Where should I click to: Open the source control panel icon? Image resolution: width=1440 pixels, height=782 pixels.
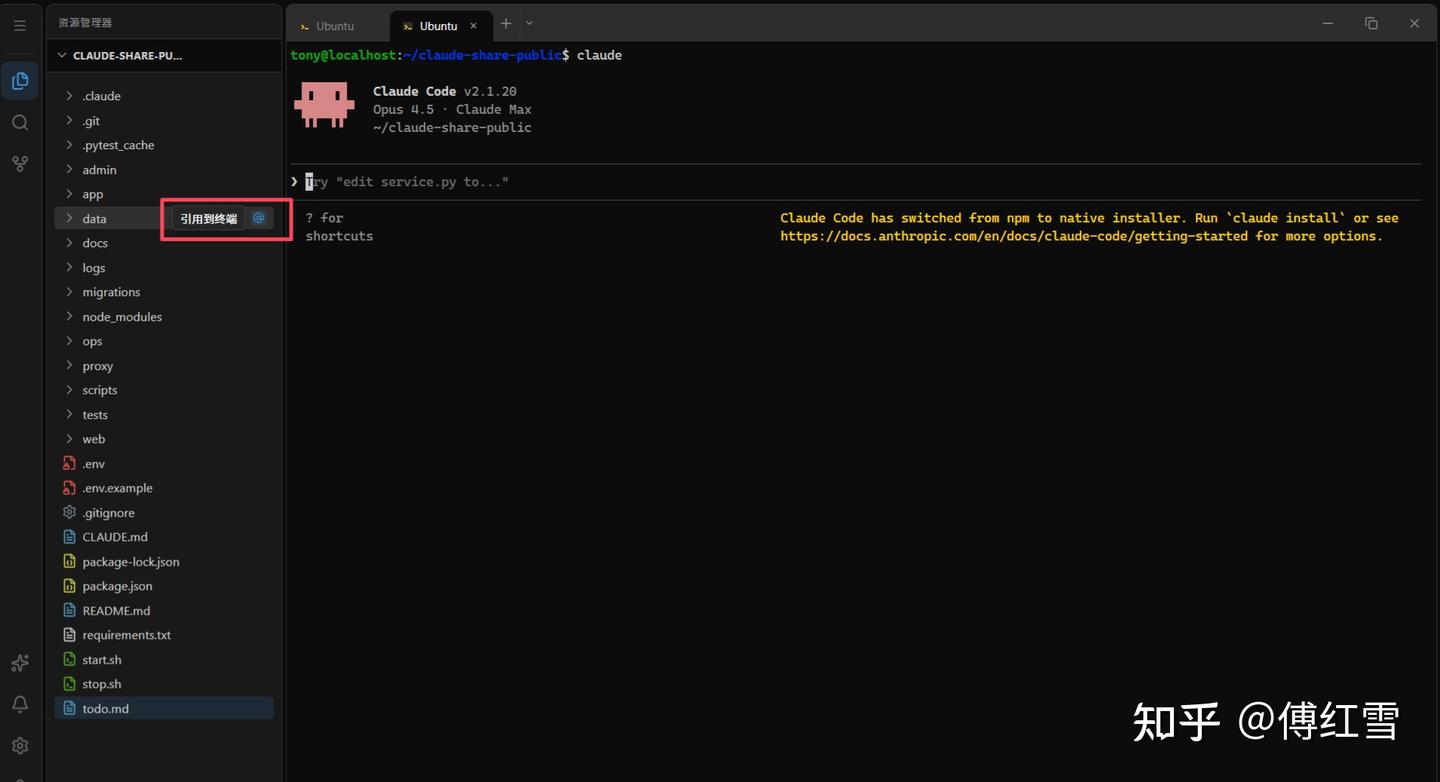20,163
